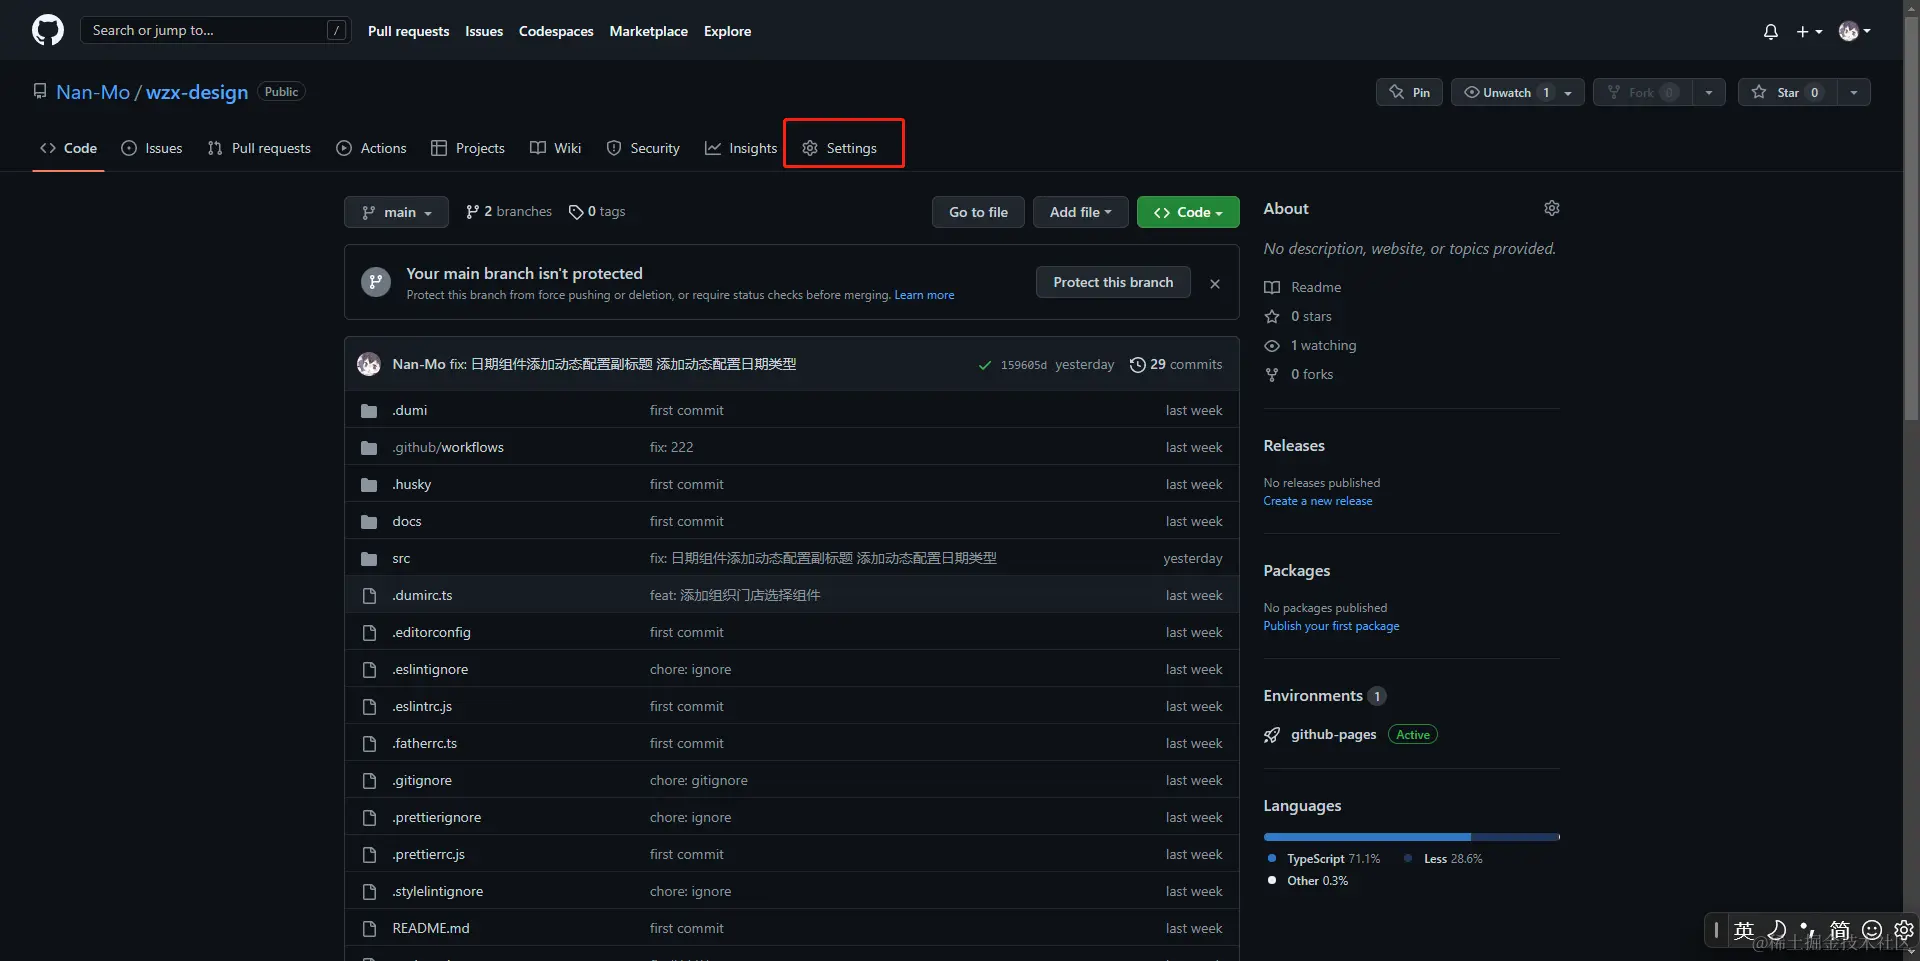Screen dimensions: 1920x961
Task: Click the Nan-Mo owner link
Action: (93, 92)
